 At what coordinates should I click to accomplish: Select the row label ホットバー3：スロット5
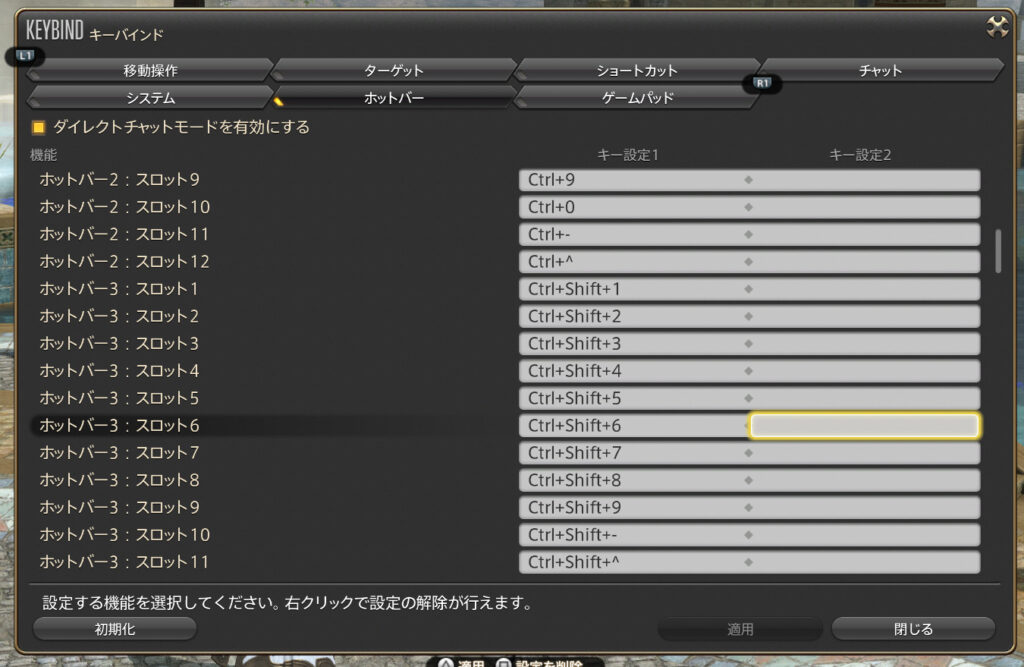tap(119, 399)
